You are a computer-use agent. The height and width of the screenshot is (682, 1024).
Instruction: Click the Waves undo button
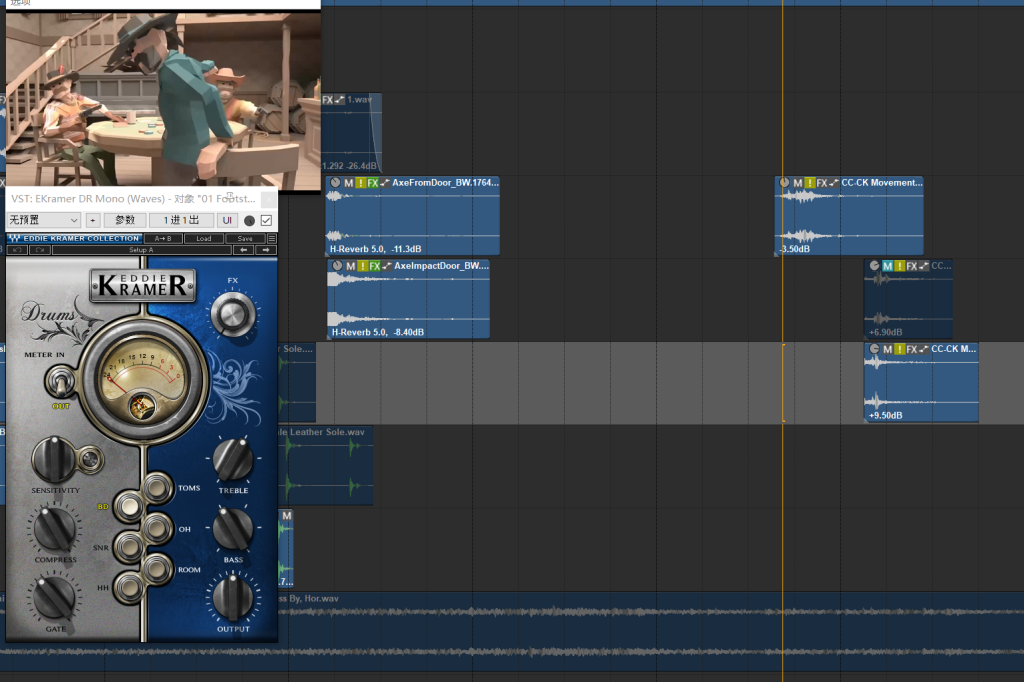(17, 250)
